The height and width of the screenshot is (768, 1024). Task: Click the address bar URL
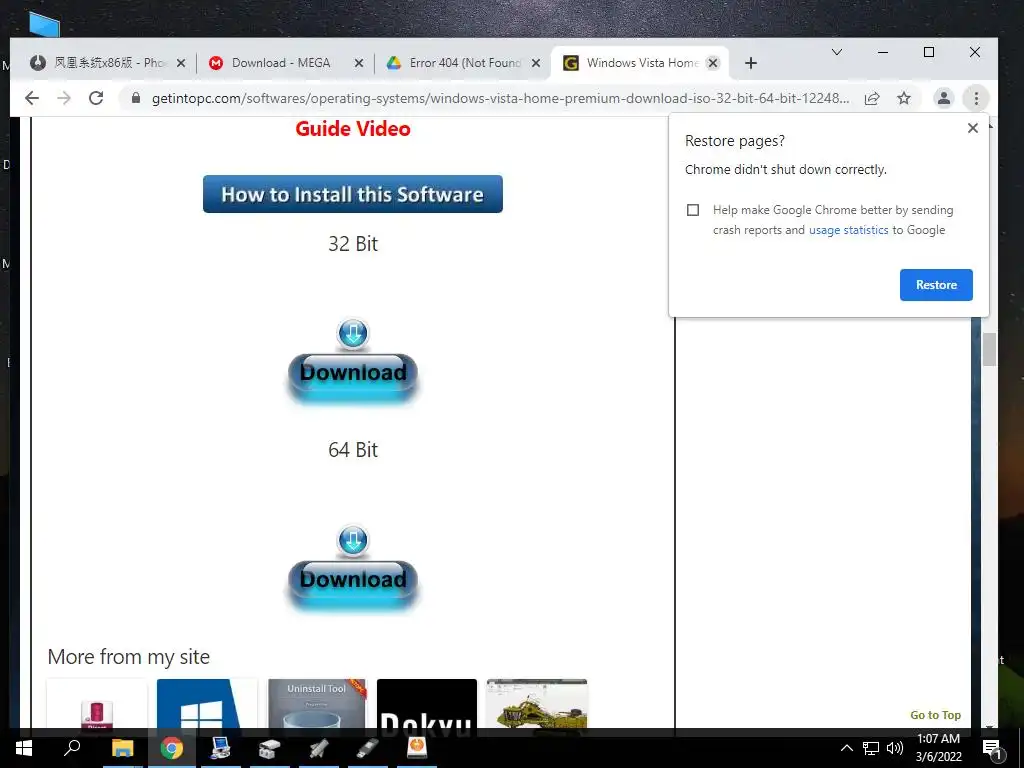(500, 99)
